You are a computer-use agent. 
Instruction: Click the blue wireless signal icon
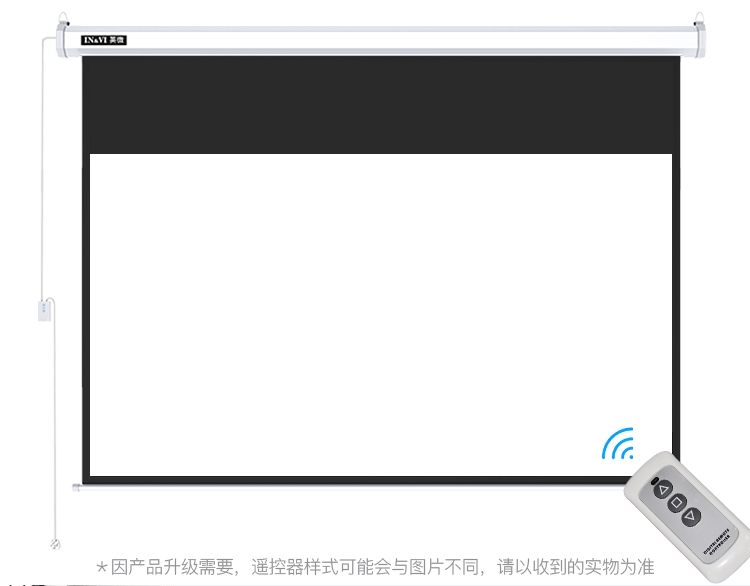618,443
